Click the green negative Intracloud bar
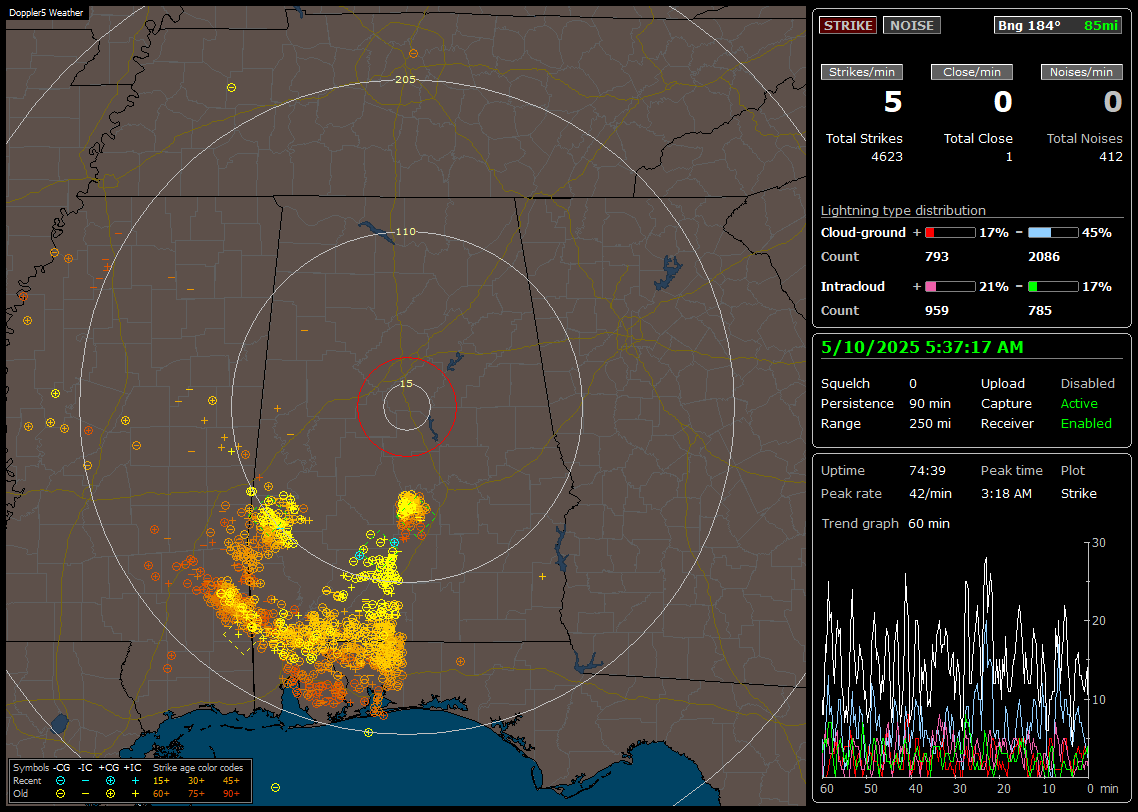Screen dimensions: 1138x812 coord(1053,287)
